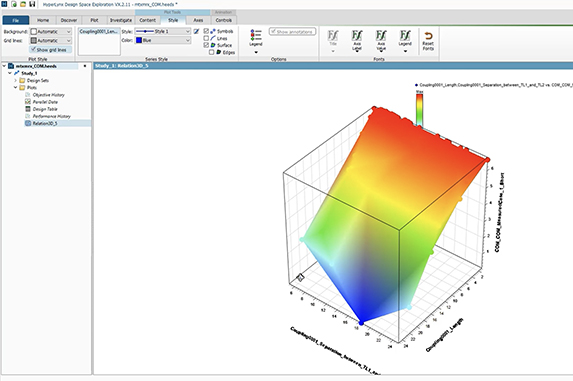This screenshot has width=573, height=381.
Task: Toggle the Lines checkbox
Action: (x=206, y=38)
